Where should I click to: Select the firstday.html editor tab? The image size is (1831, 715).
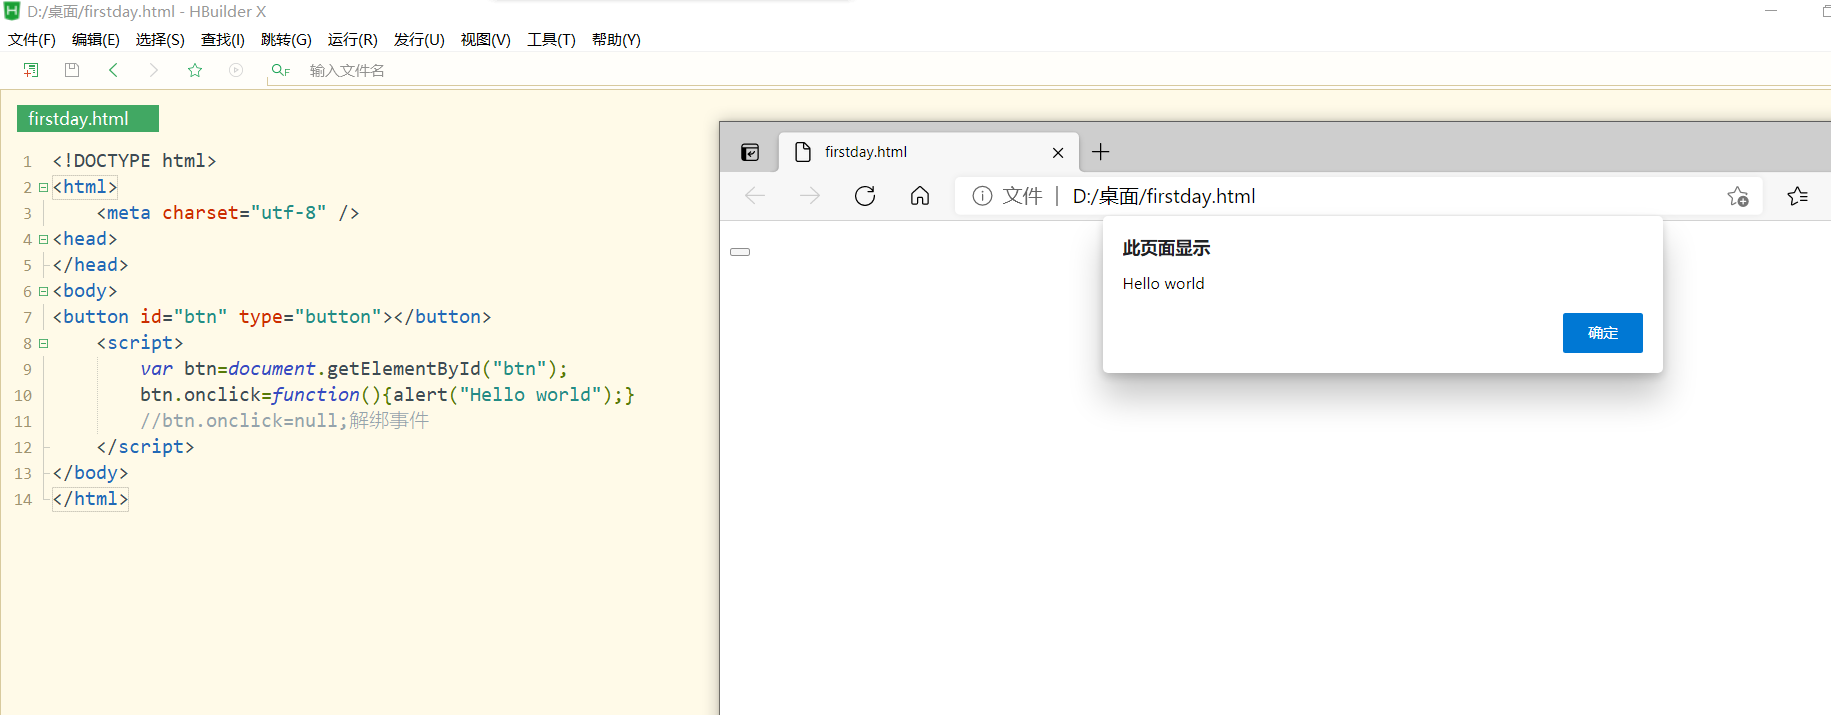(x=88, y=119)
